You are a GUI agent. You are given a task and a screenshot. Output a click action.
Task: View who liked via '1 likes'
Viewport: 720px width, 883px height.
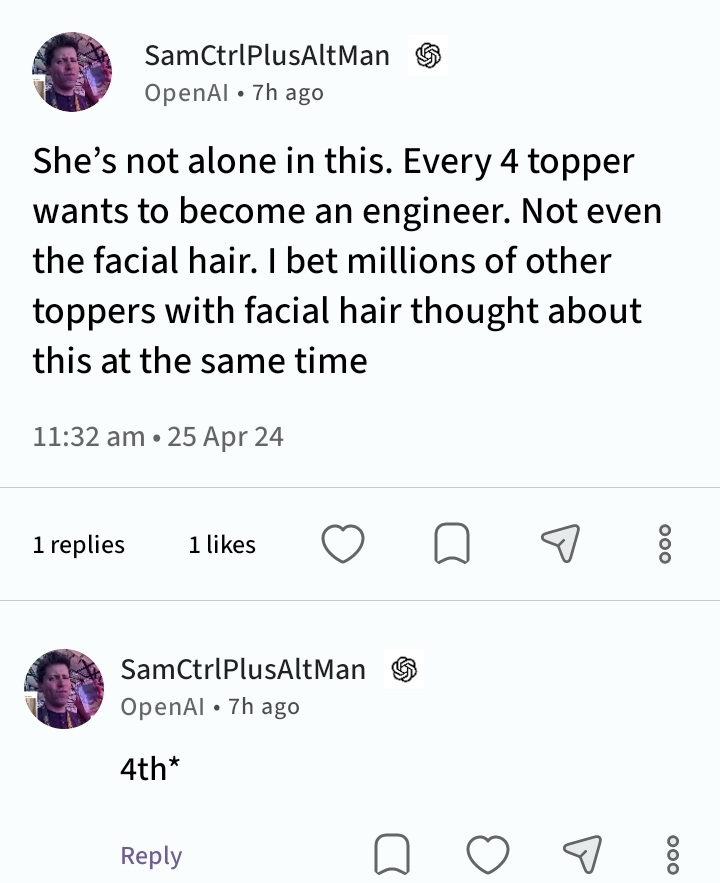coord(222,545)
